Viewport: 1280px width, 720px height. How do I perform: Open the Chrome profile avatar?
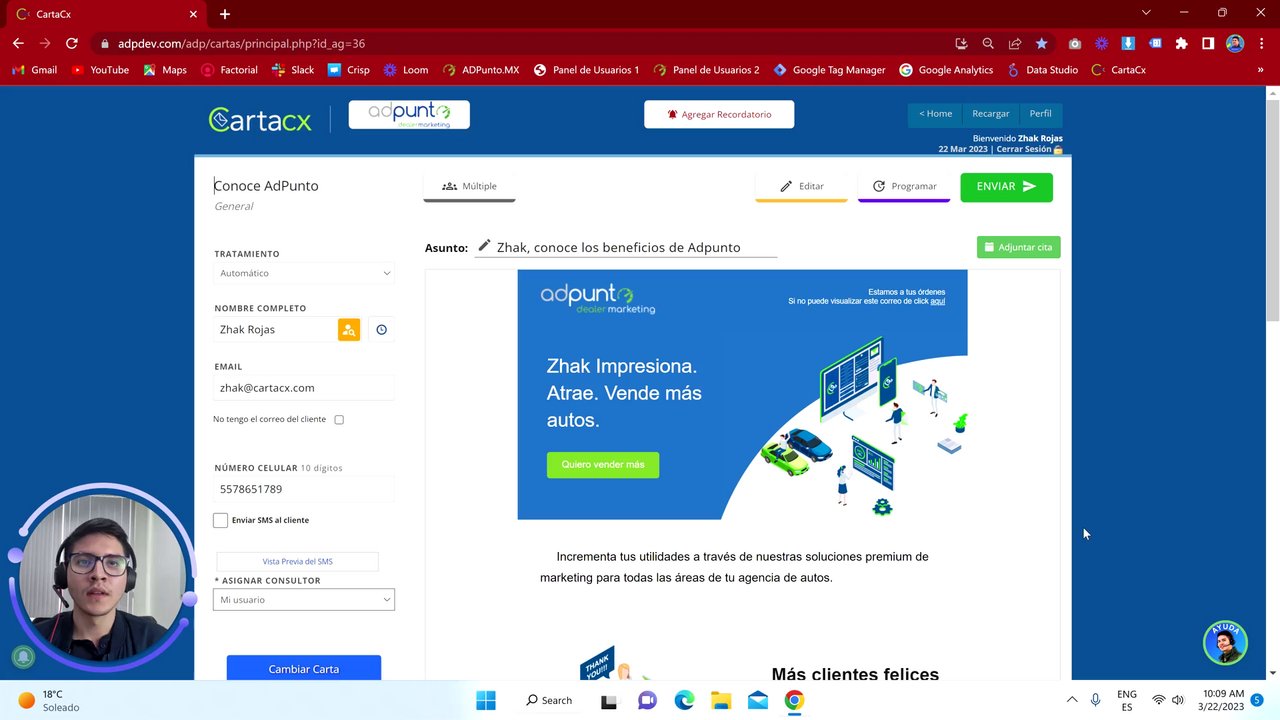click(1235, 44)
